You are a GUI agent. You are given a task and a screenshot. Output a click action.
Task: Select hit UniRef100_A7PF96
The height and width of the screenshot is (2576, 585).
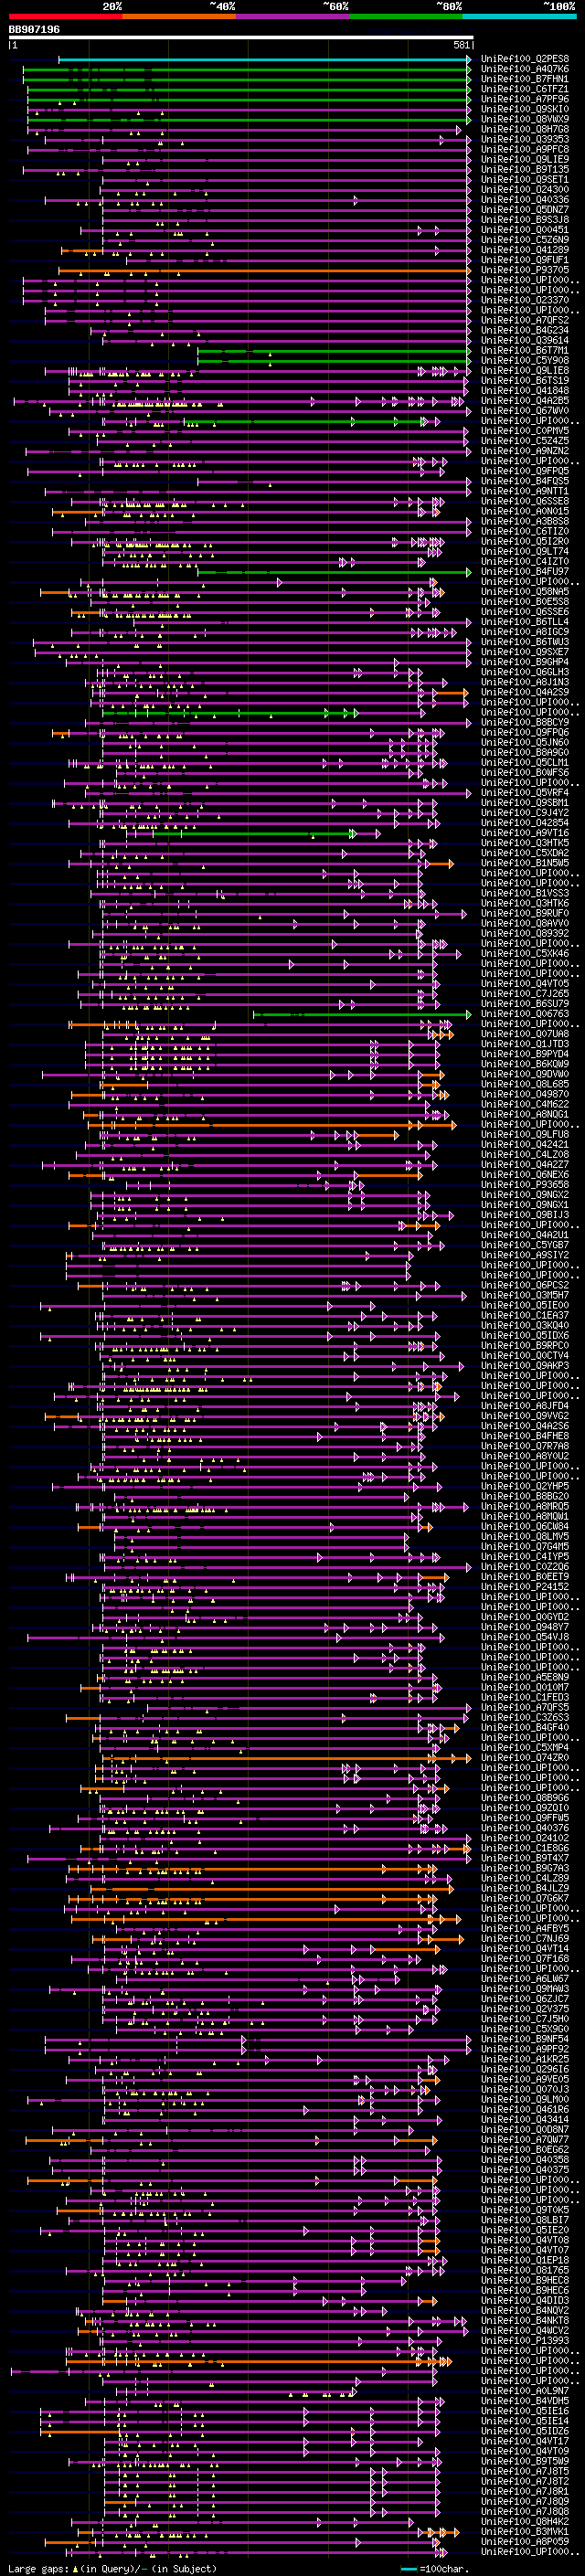pyautogui.click(x=524, y=99)
